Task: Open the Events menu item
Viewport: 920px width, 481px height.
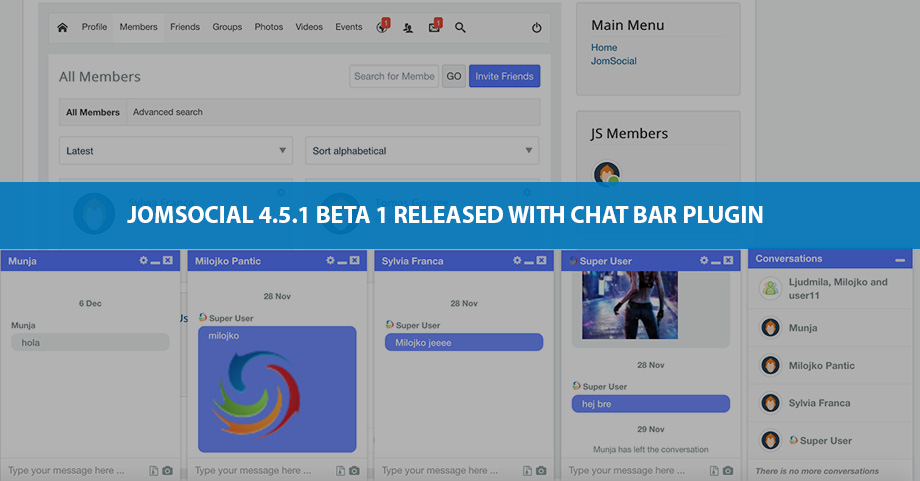Action: (349, 27)
